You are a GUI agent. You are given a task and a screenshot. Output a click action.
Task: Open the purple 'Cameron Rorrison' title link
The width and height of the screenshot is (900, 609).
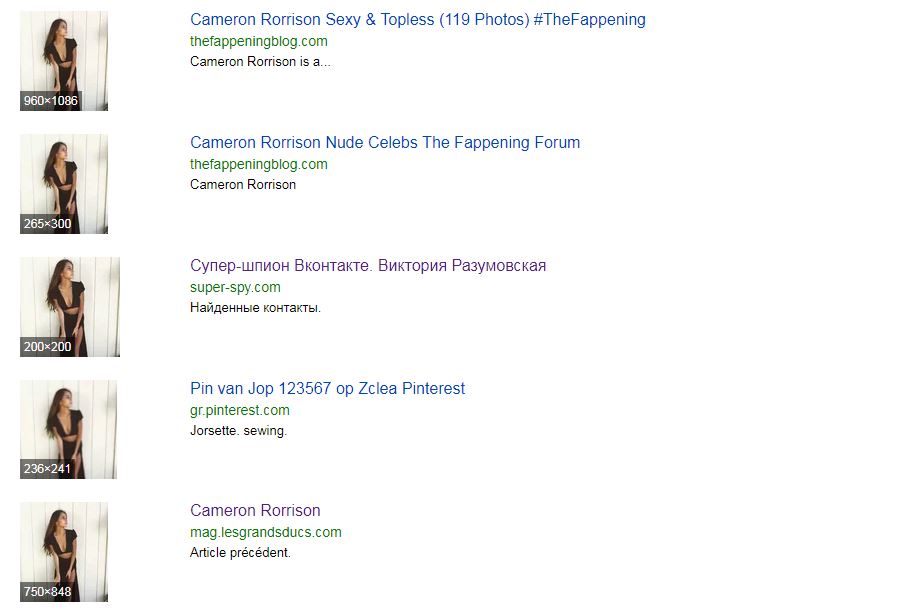(x=255, y=511)
